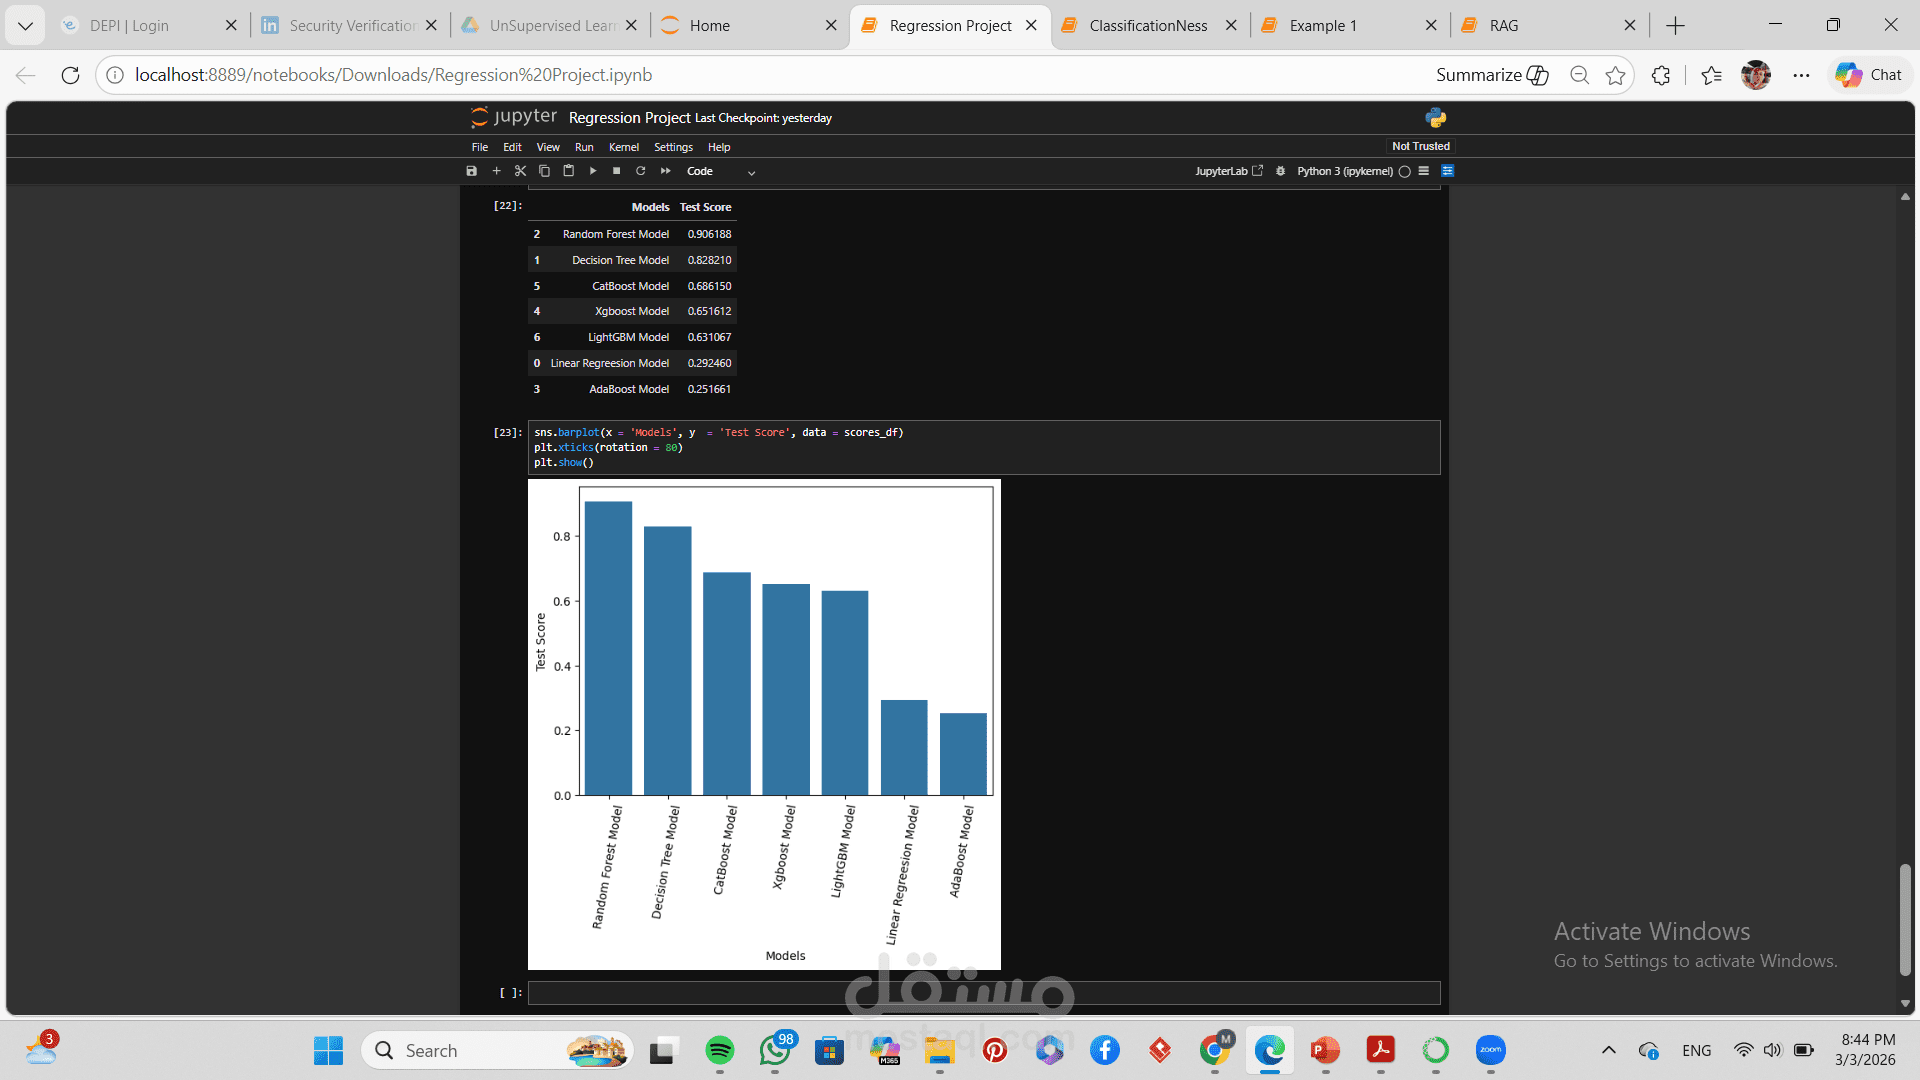Show hidden icons in the system tray
Viewport: 1920px width, 1080px height.
1609,1050
